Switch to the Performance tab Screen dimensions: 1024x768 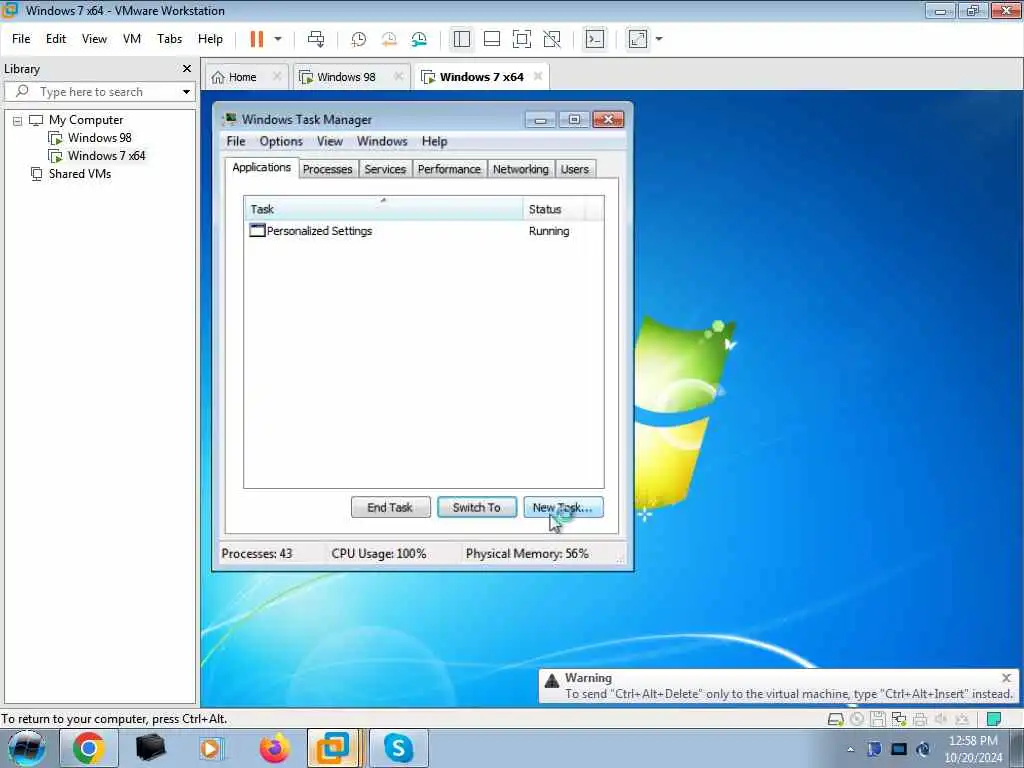pyautogui.click(x=449, y=169)
